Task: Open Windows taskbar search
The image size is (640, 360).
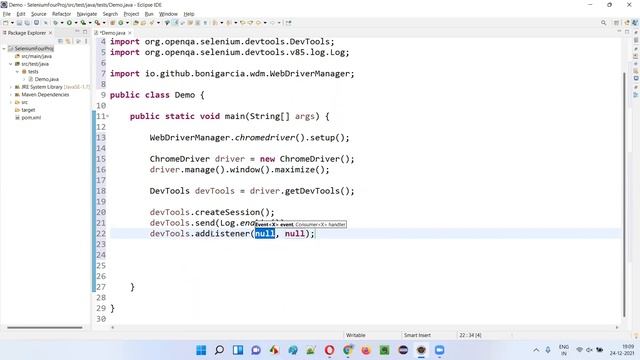Action: (x=219, y=350)
